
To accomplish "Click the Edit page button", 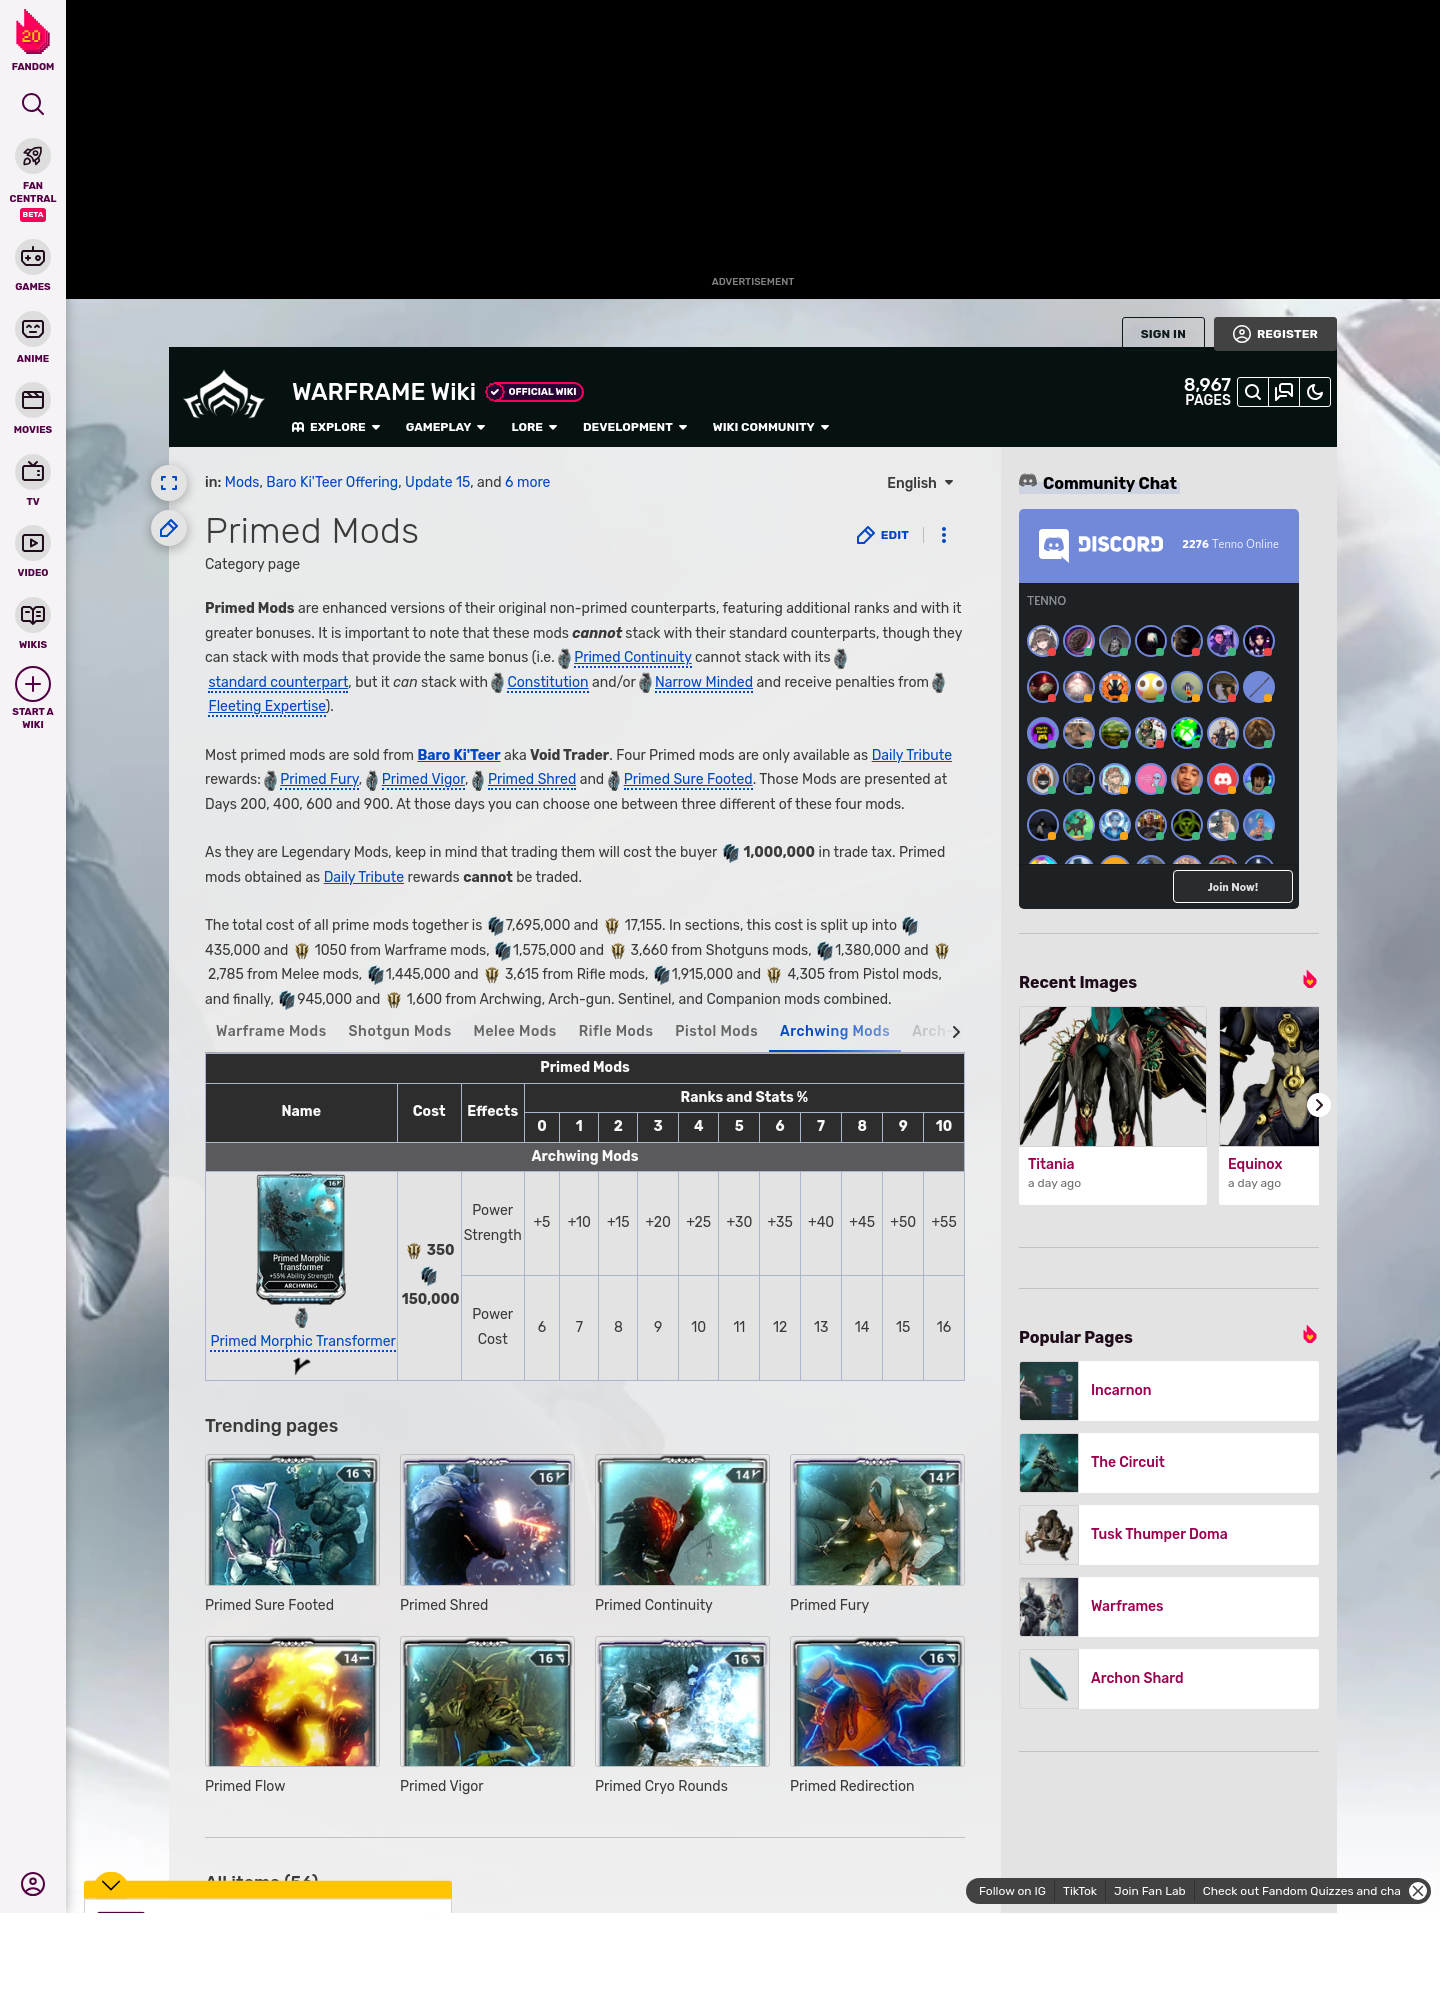I will coord(883,535).
